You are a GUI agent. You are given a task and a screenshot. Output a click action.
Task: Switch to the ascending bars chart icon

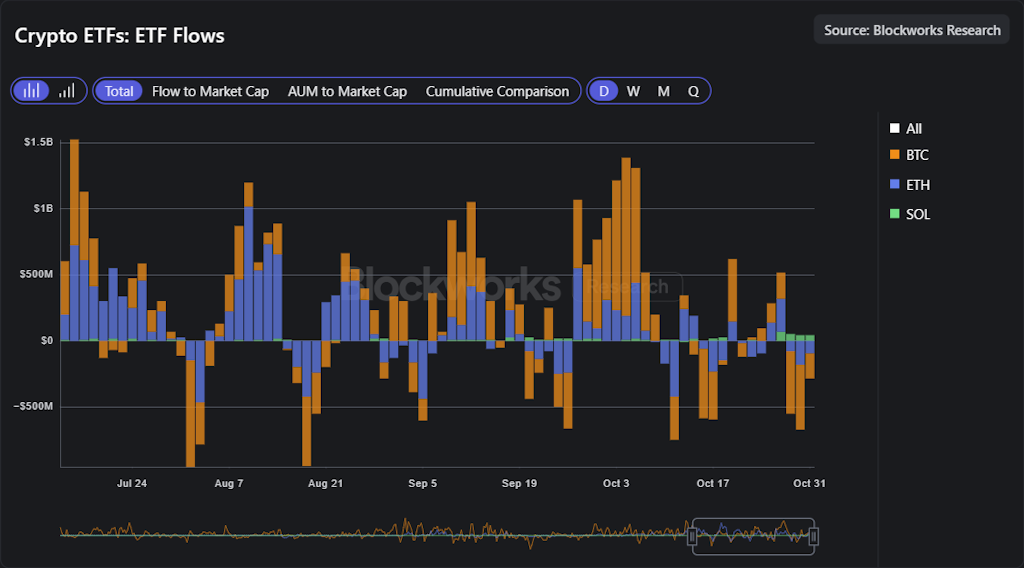coord(67,91)
